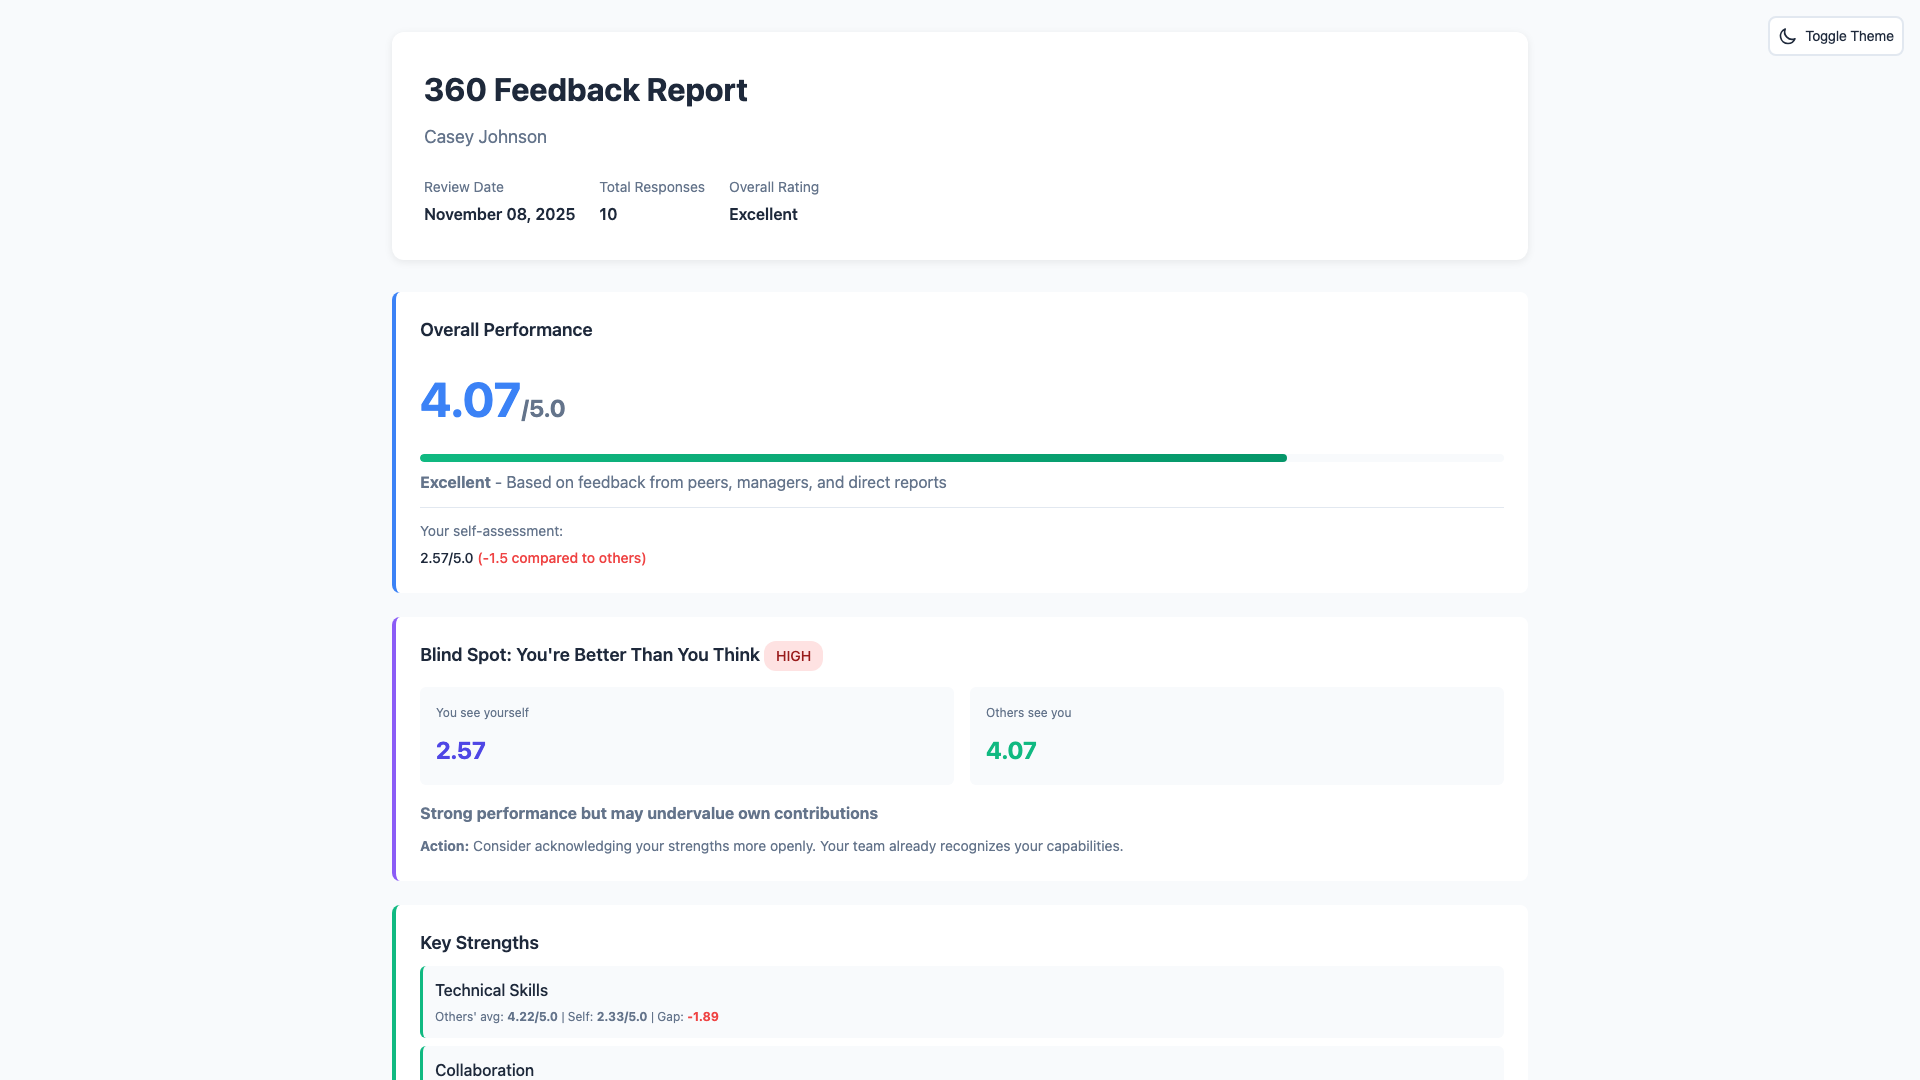Screen dimensions: 1920x1080
Task: Select the Overall Rating Excellent label
Action: pos(762,214)
